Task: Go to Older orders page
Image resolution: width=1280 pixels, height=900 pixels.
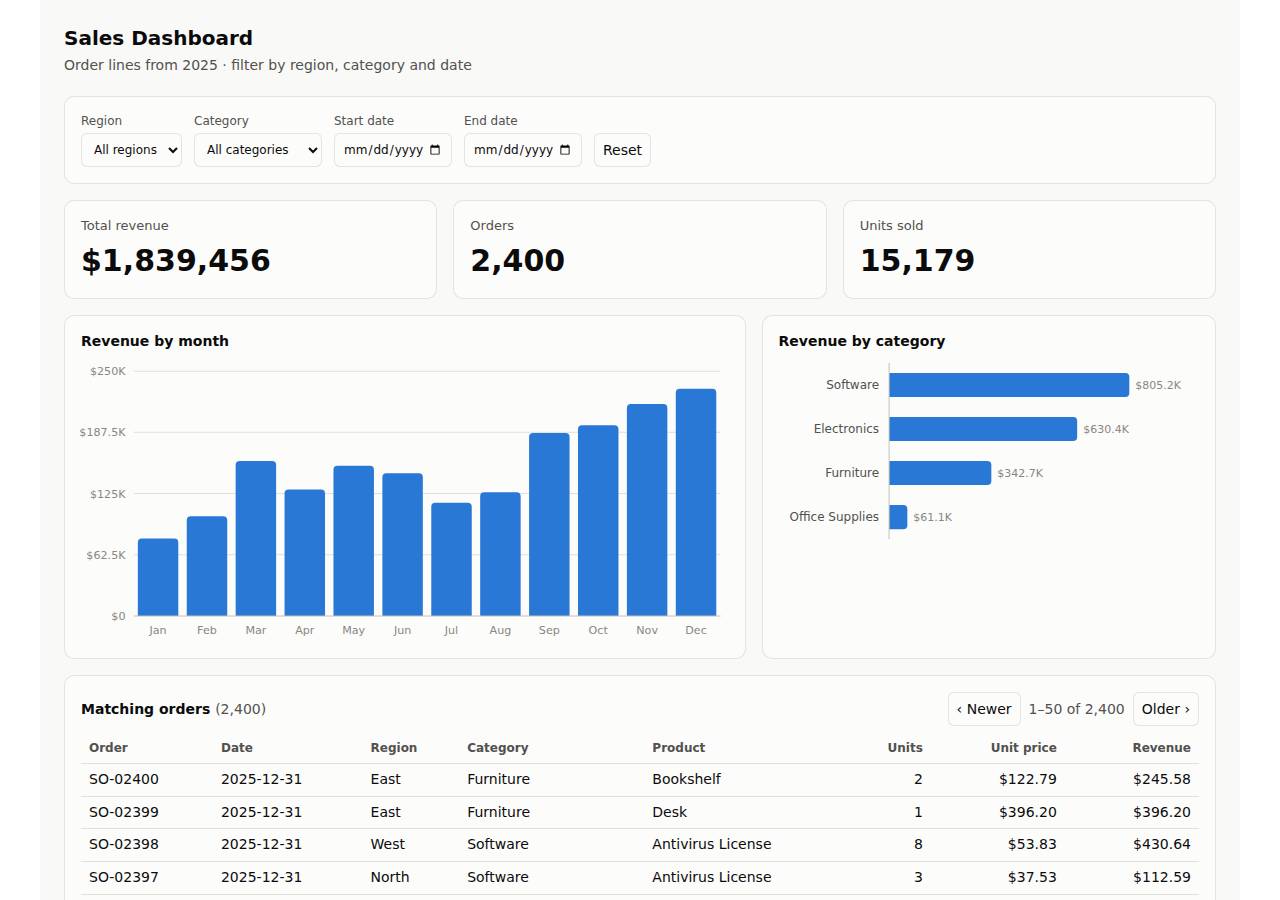Action: pyautogui.click(x=1166, y=709)
